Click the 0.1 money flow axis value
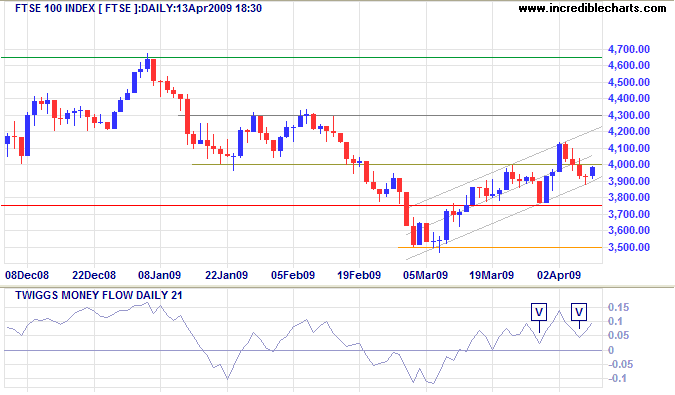675x395 pixels. tap(615, 322)
